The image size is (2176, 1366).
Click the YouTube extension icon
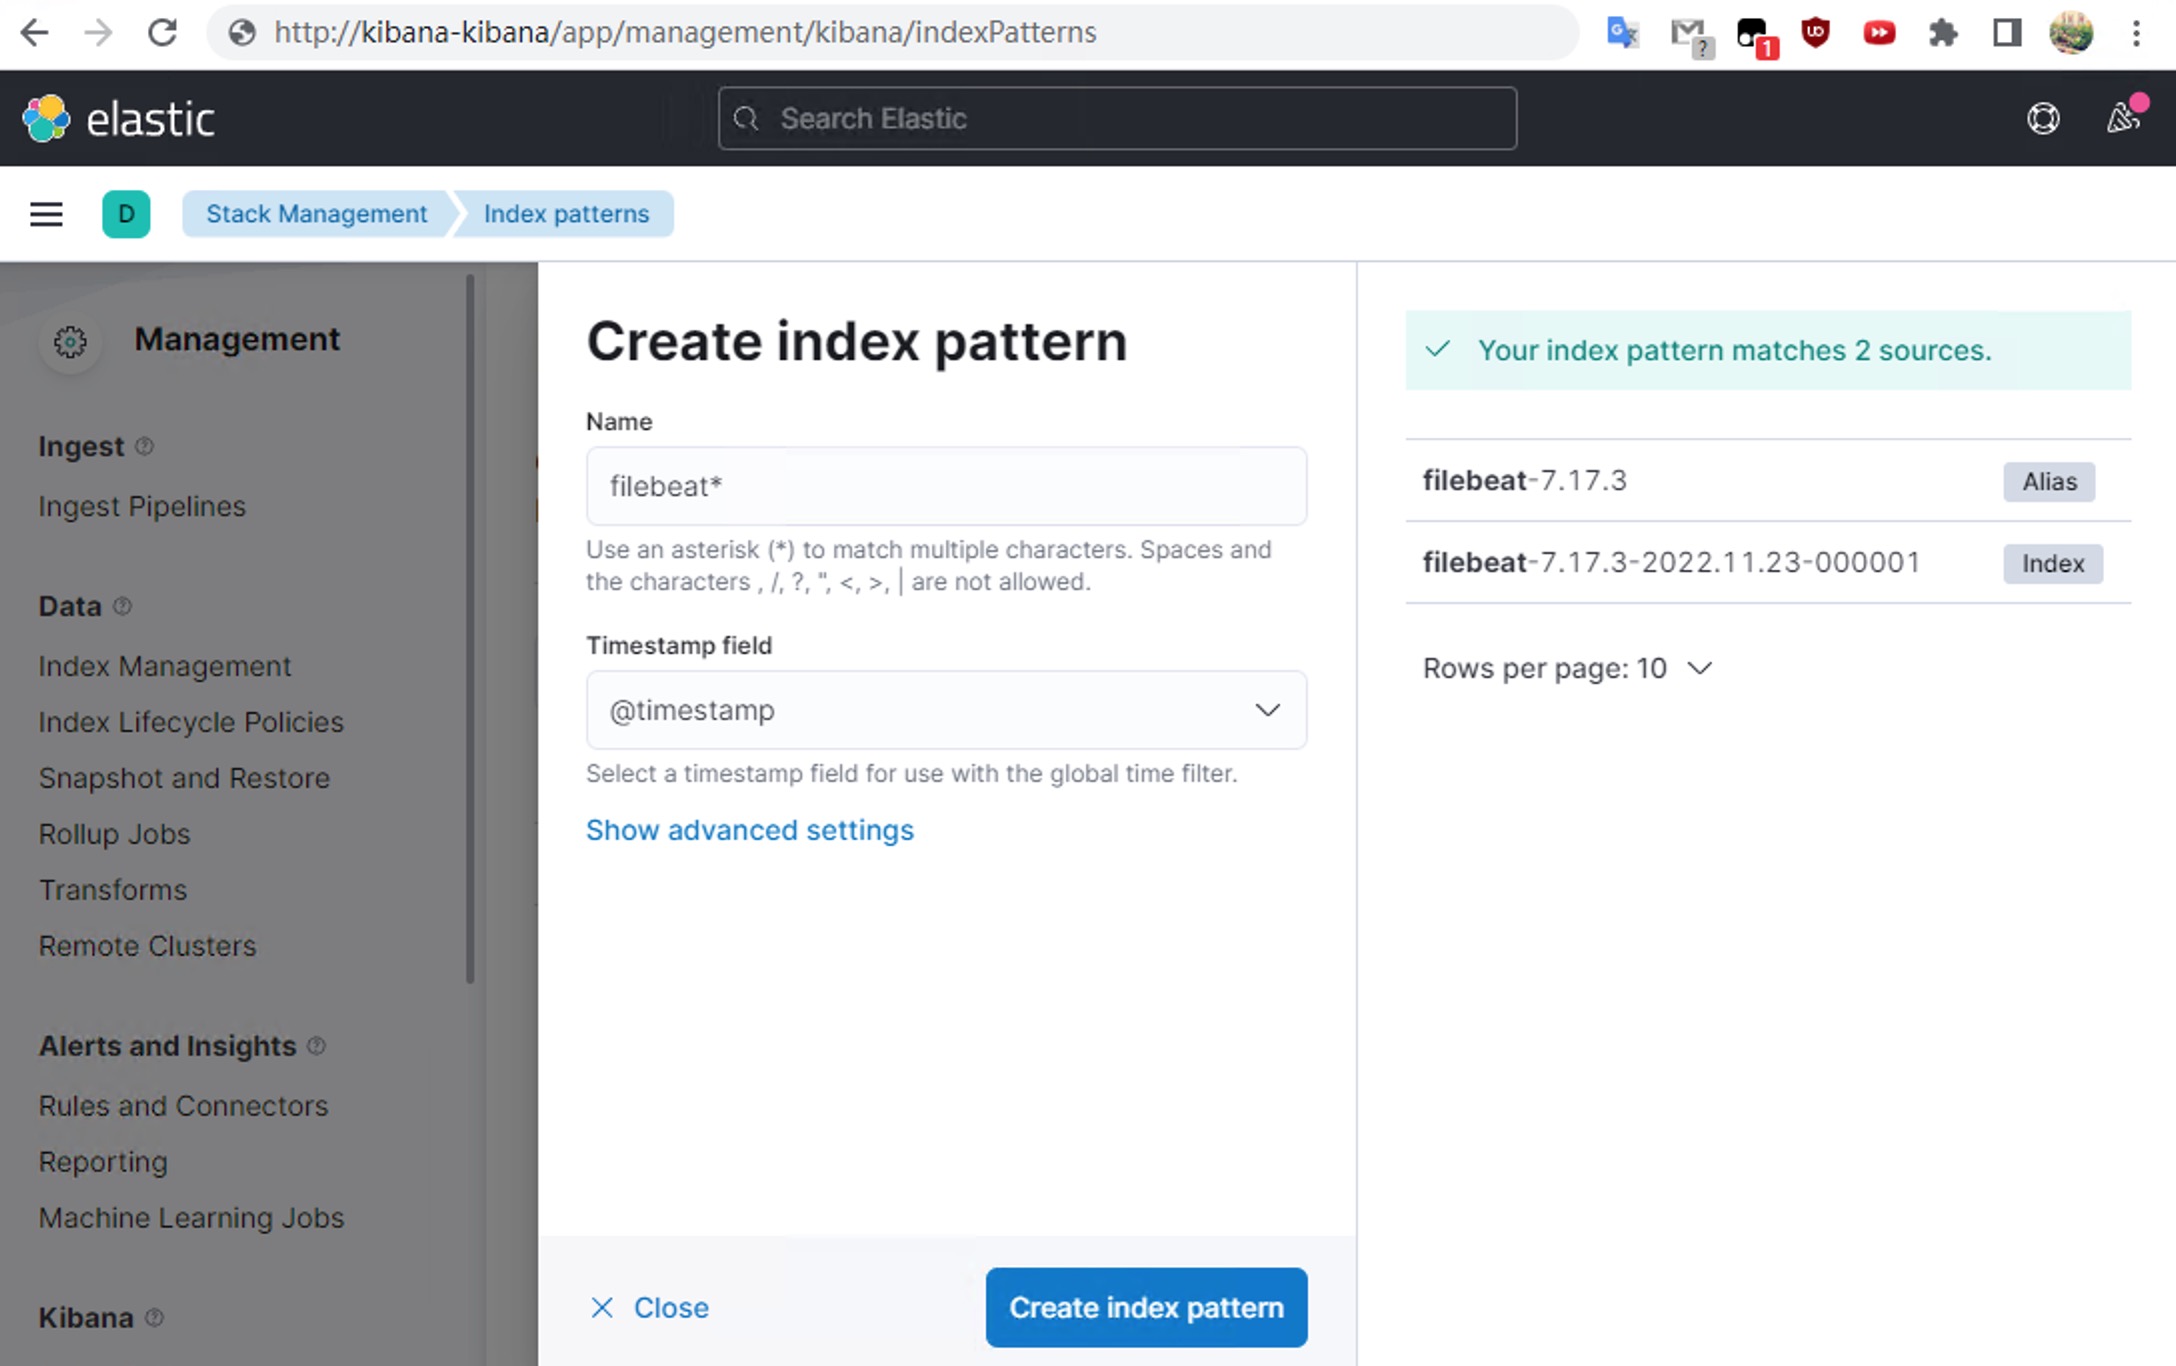point(1879,33)
